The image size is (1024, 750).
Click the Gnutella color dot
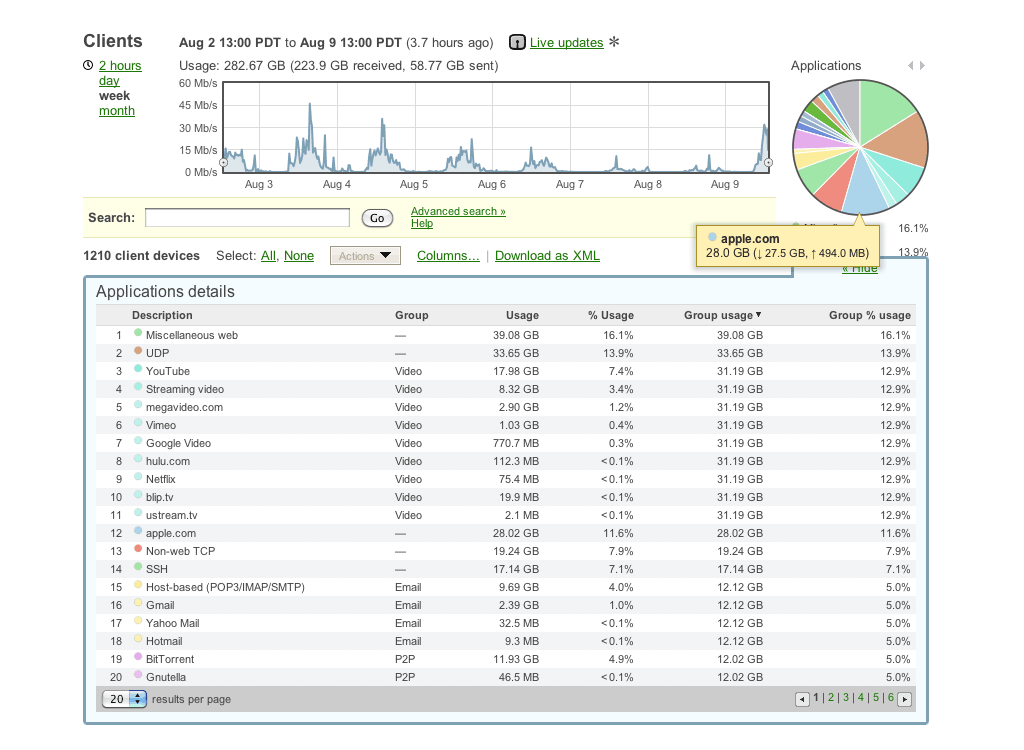pos(138,675)
